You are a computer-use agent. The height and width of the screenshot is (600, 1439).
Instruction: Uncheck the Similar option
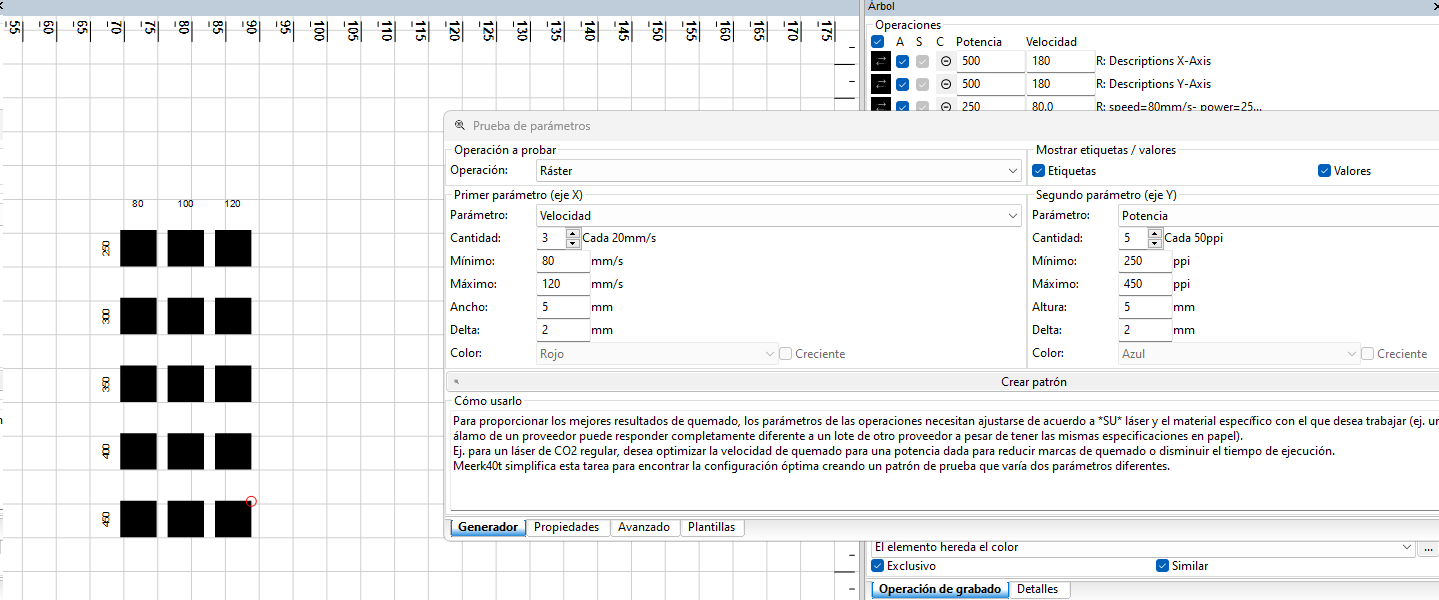point(1162,566)
